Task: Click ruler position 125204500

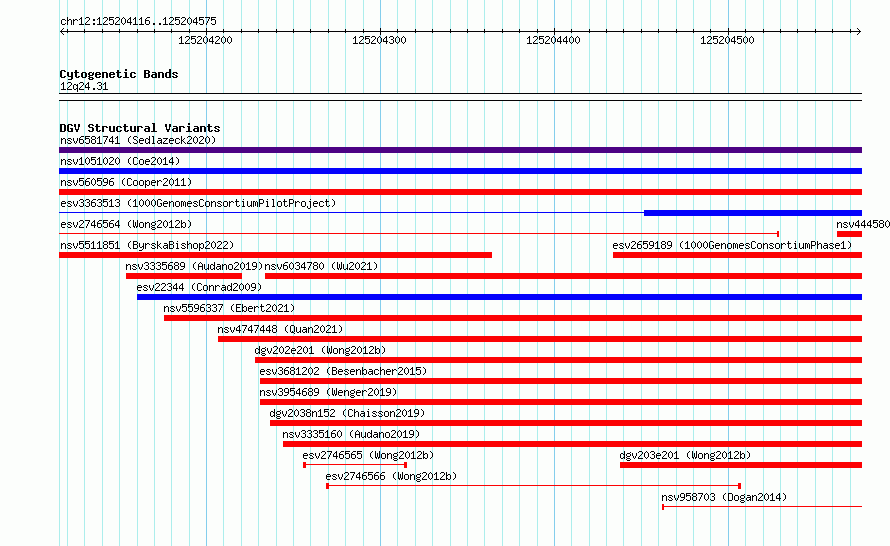Action: tap(727, 40)
